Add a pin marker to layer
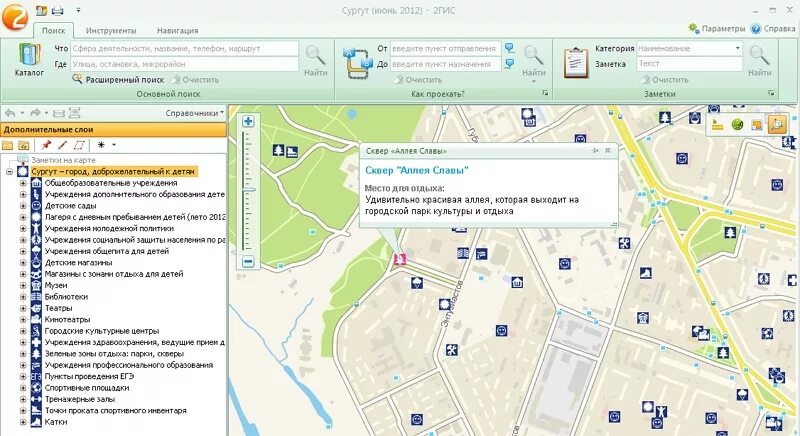The width and height of the screenshot is (800, 436). tap(46, 145)
